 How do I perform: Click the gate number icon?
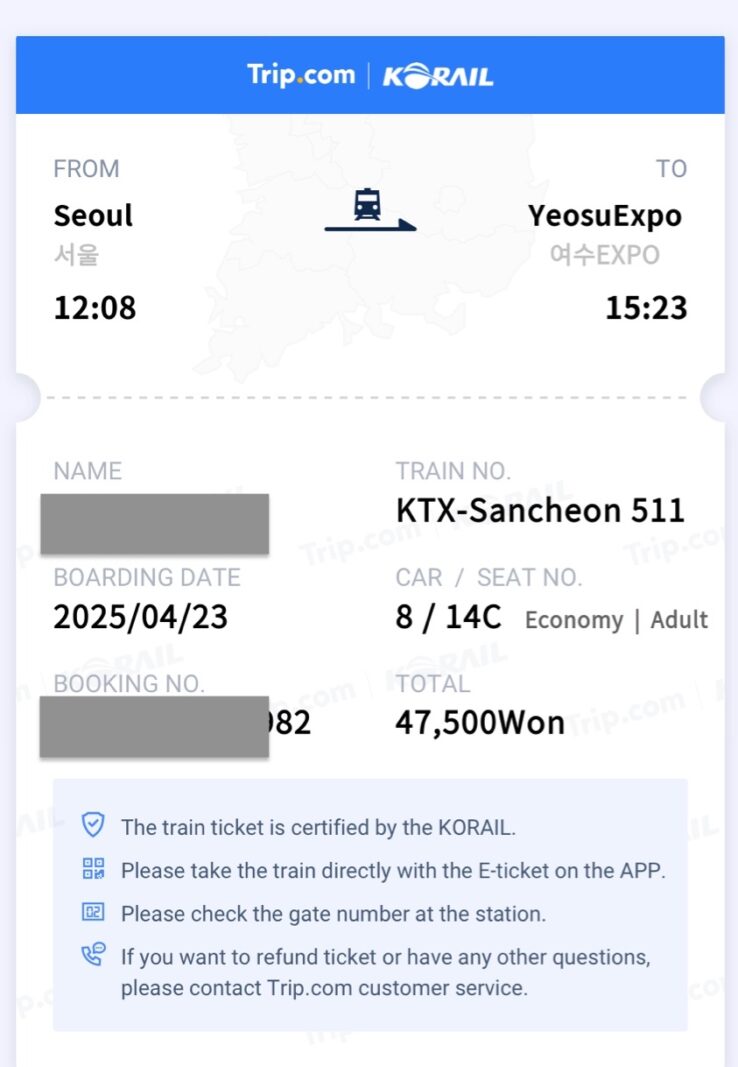pyautogui.click(x=93, y=912)
